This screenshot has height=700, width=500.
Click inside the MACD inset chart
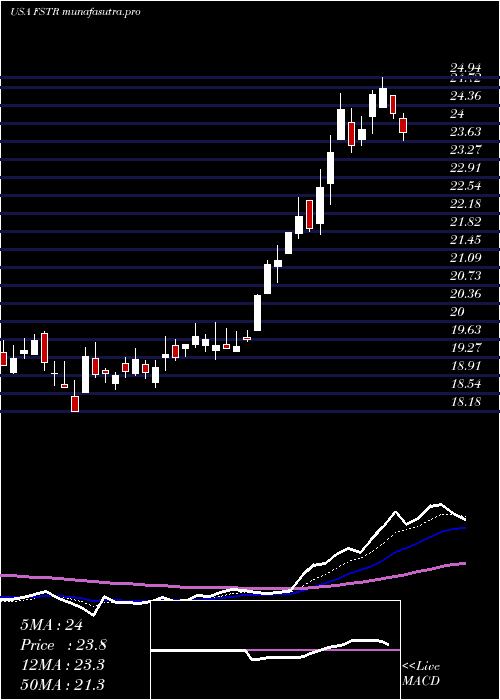(x=275, y=650)
